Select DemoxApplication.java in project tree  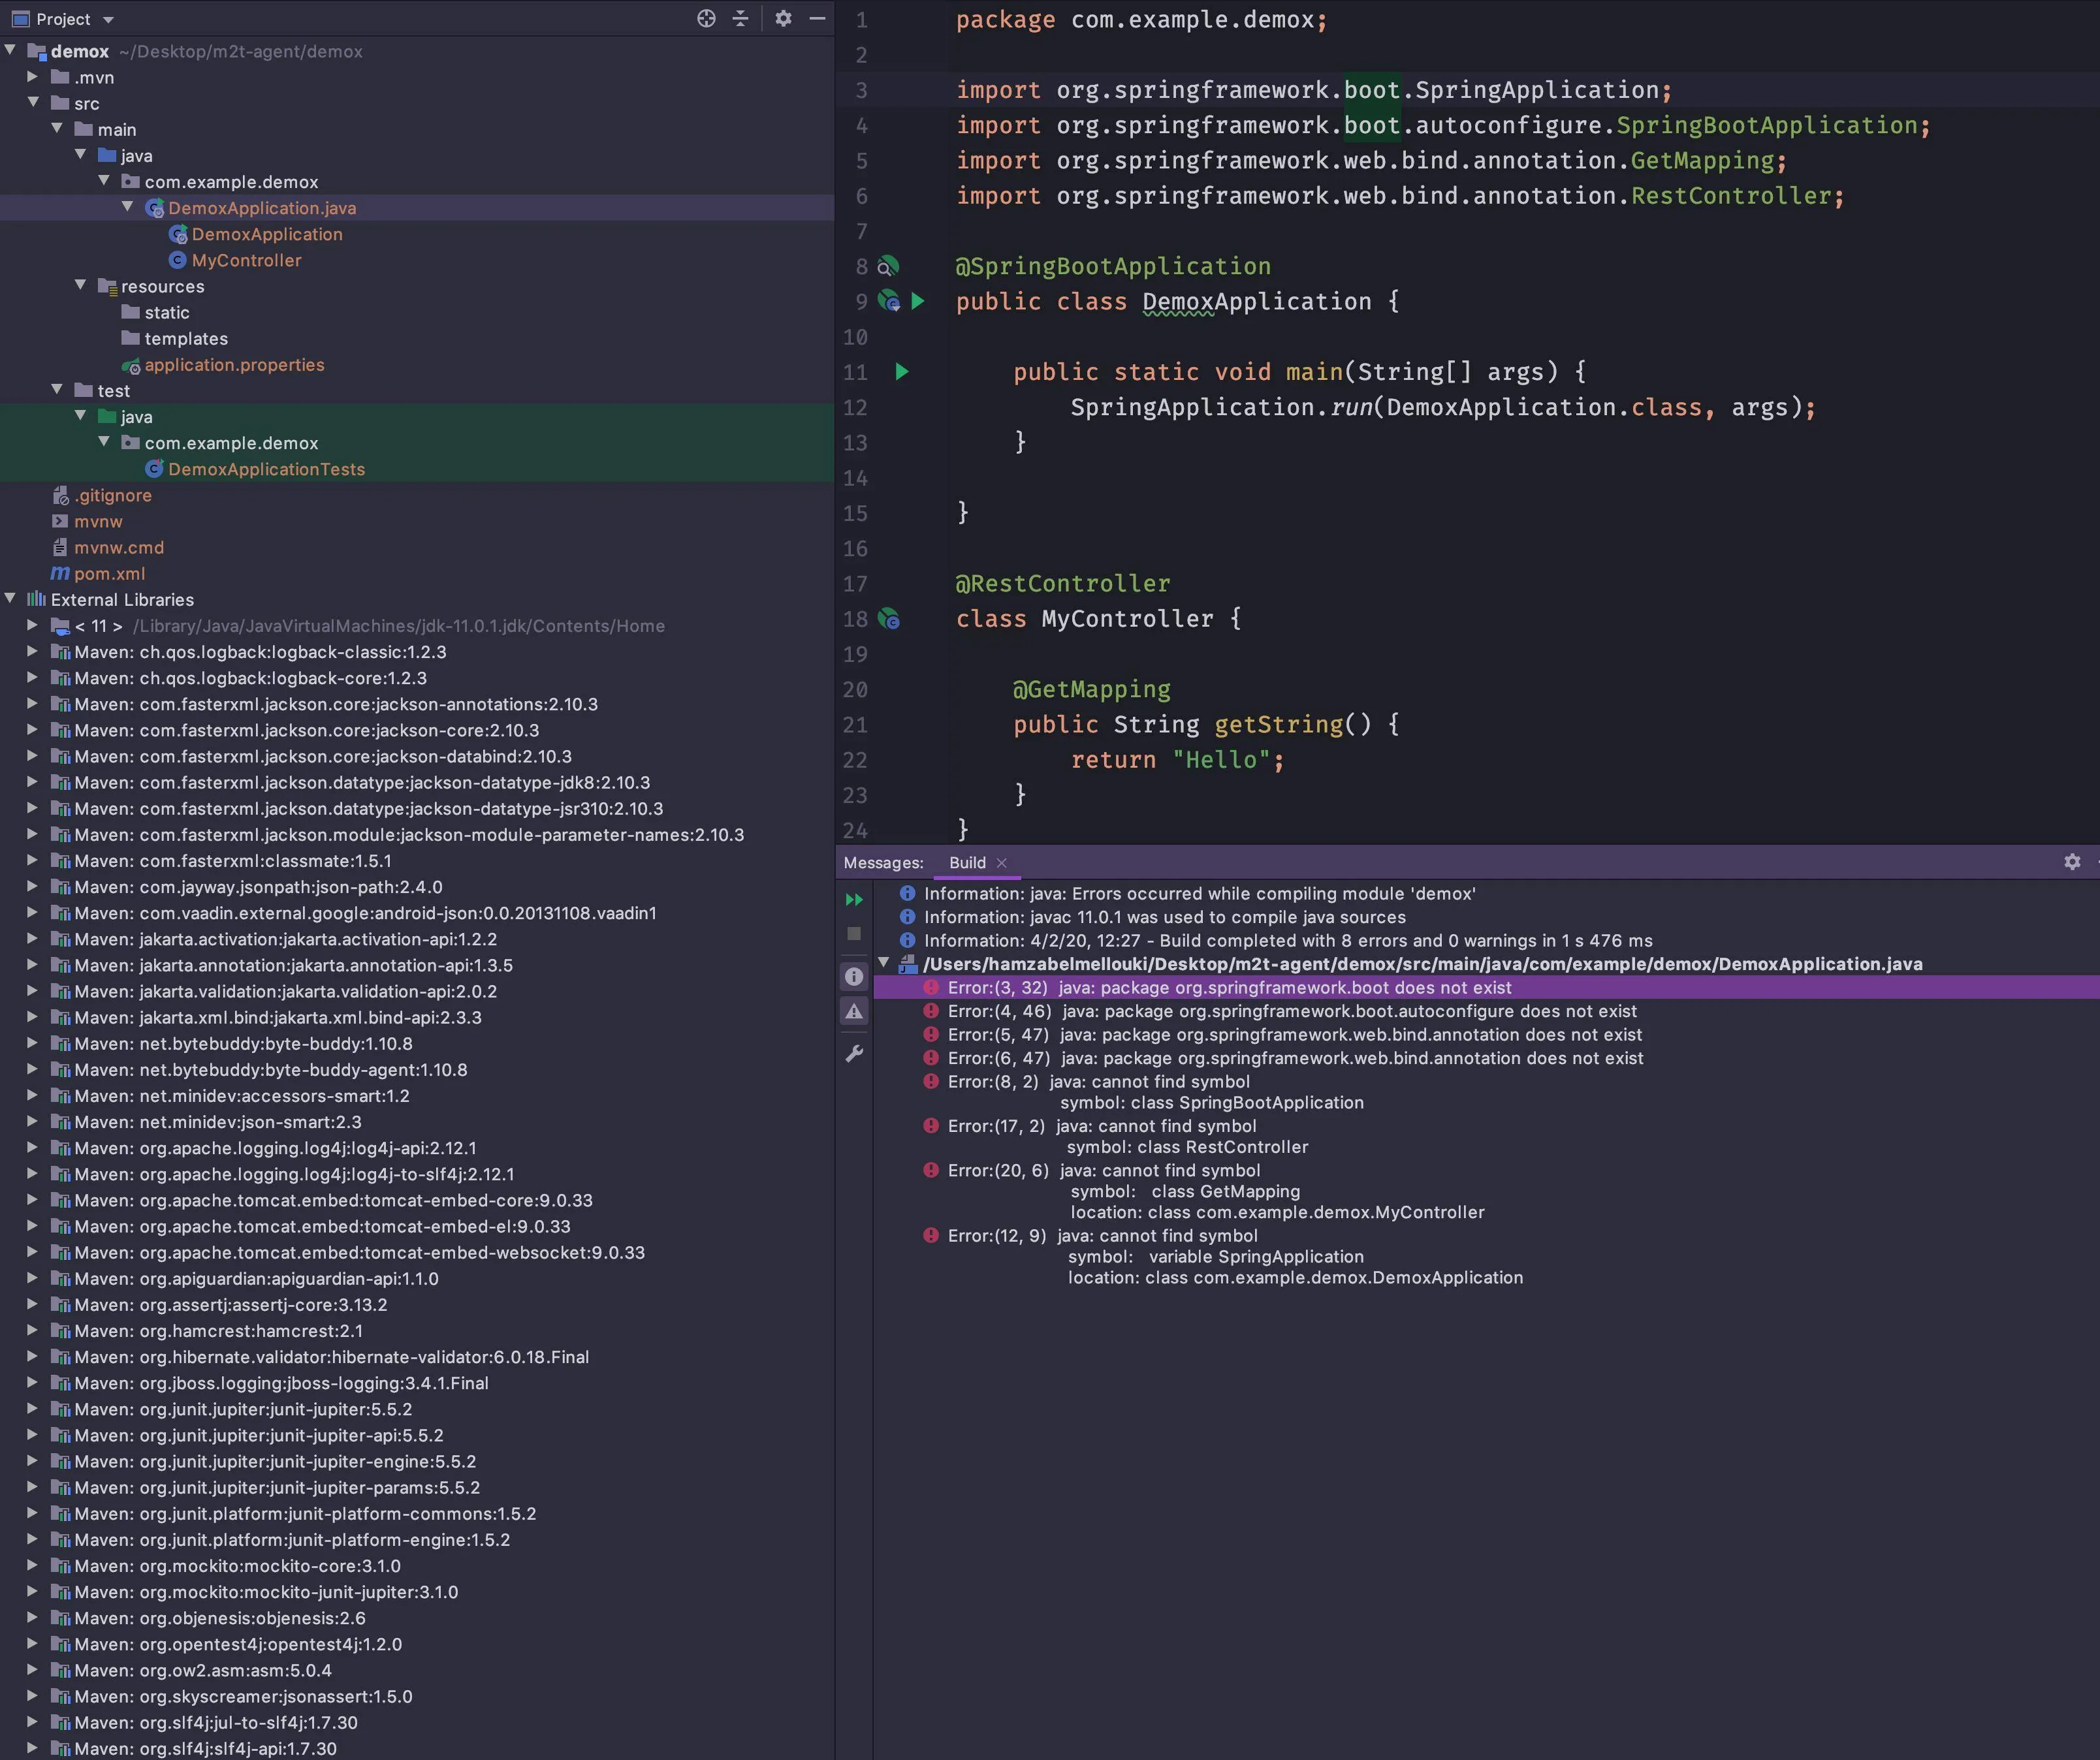point(262,208)
